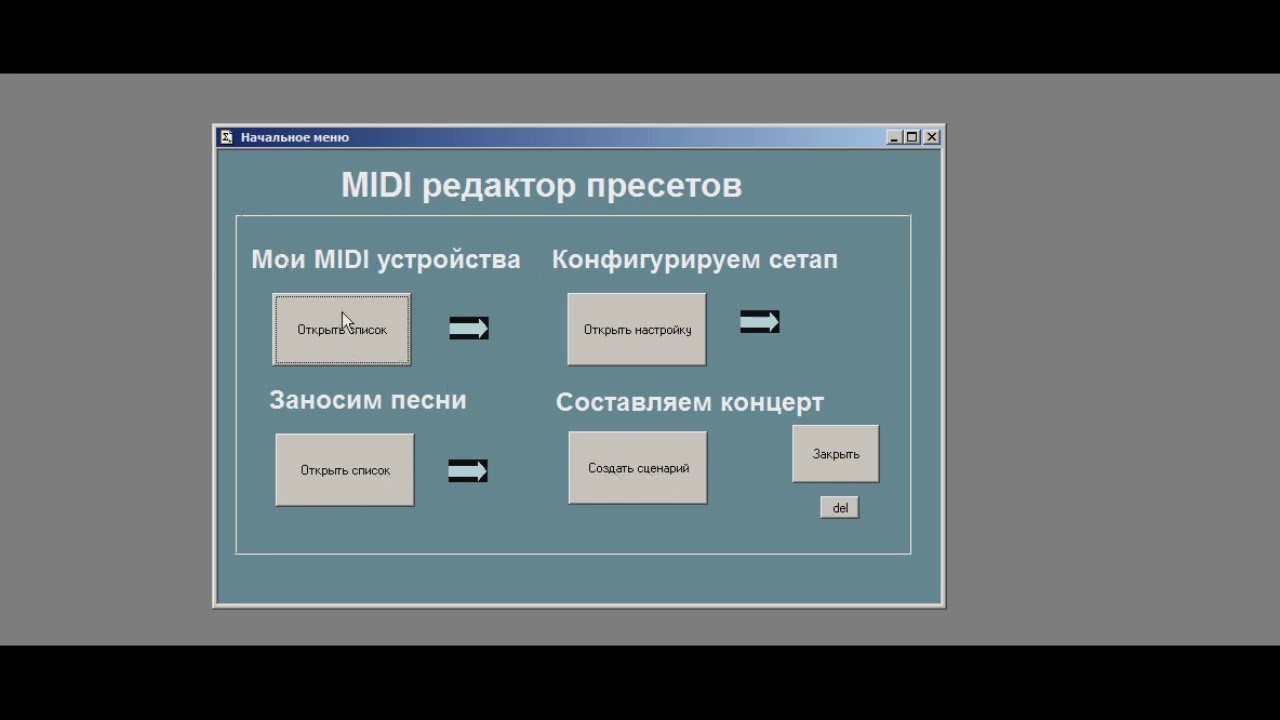1280x720 pixels.
Task: Click the Мои MIDI устройства label
Action: point(386,260)
